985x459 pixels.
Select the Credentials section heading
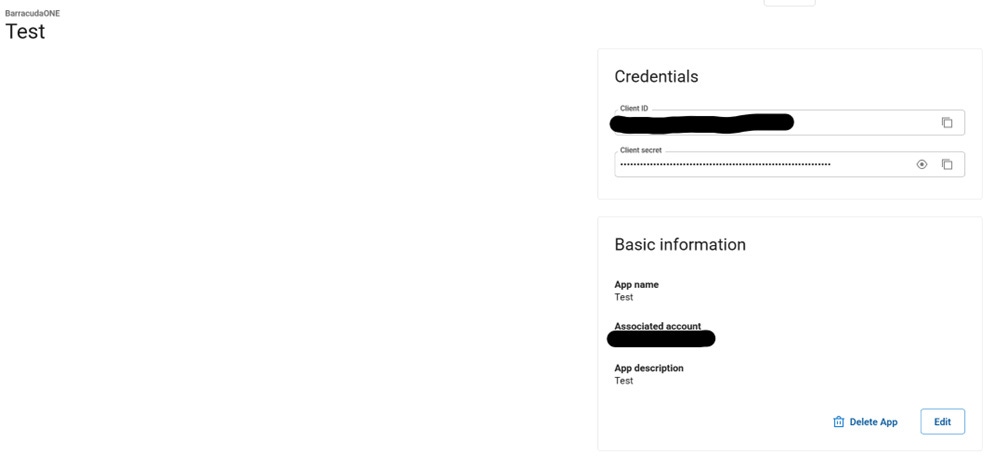tap(656, 76)
